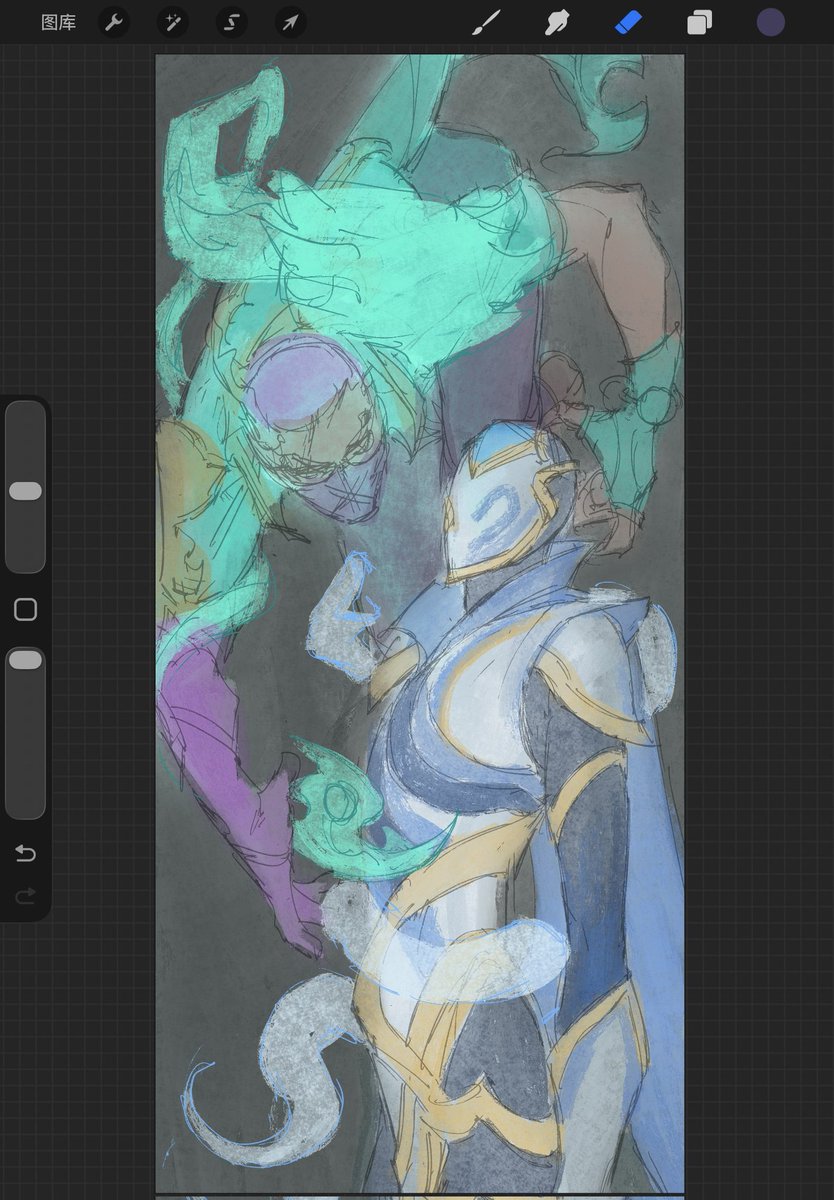The image size is (834, 1200).
Task: Open Layers to toggle layer visibility
Action: (699, 21)
